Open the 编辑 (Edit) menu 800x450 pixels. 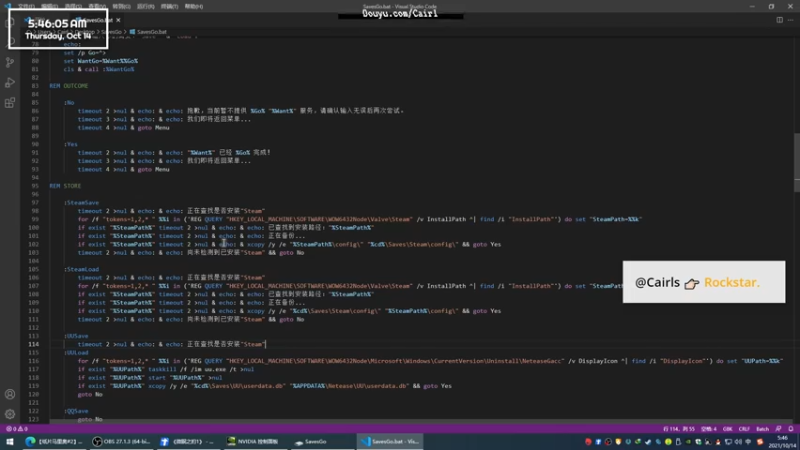tap(49, 7)
